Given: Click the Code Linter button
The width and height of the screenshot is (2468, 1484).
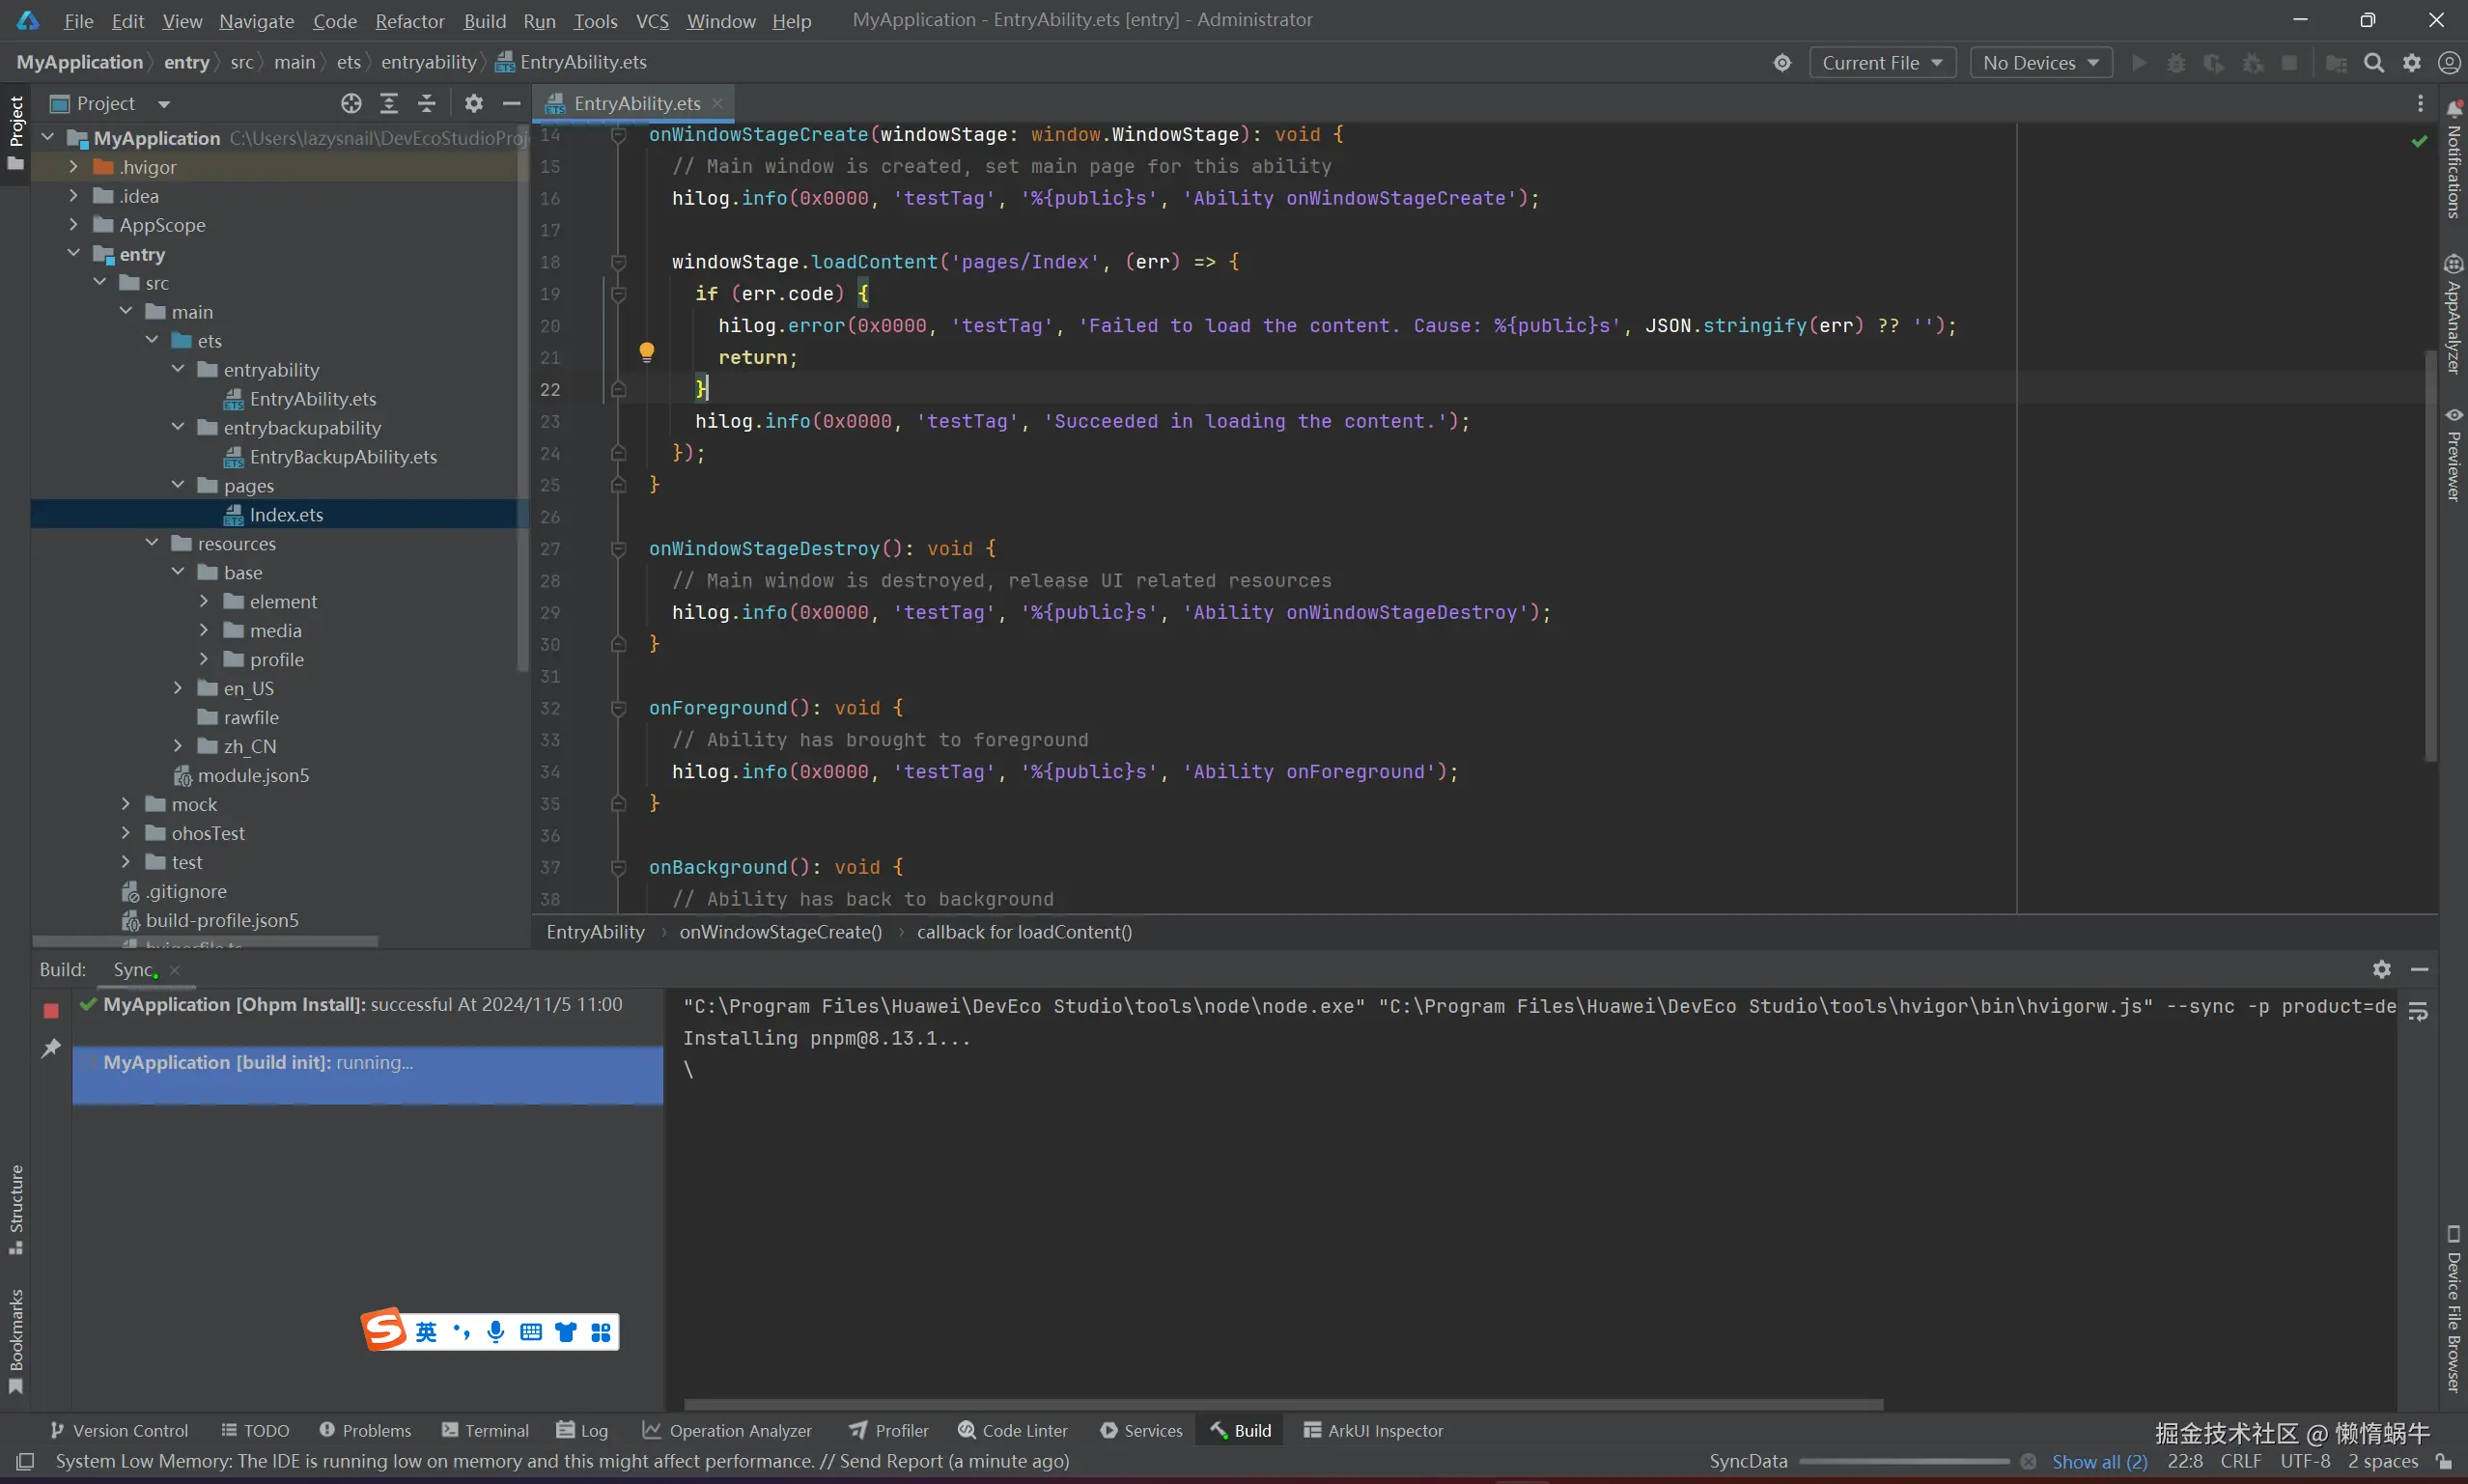Looking at the screenshot, I should 1012,1430.
